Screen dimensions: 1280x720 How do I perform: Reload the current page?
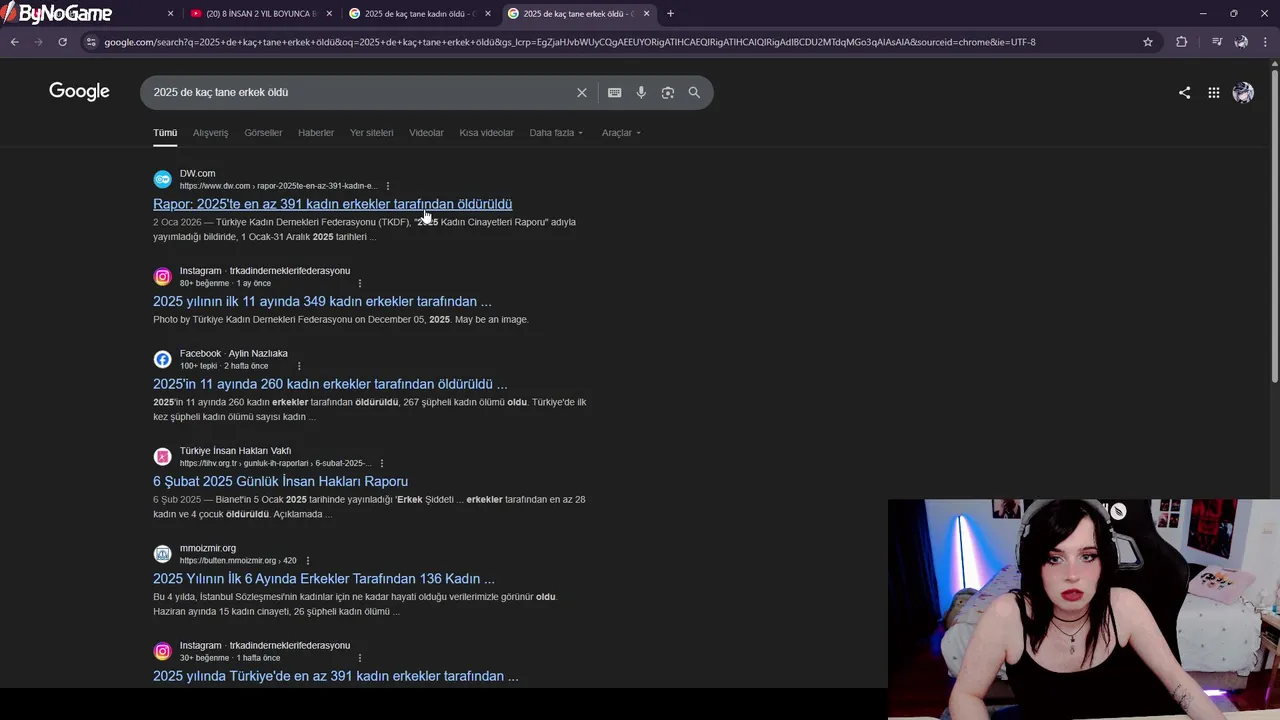(62, 42)
